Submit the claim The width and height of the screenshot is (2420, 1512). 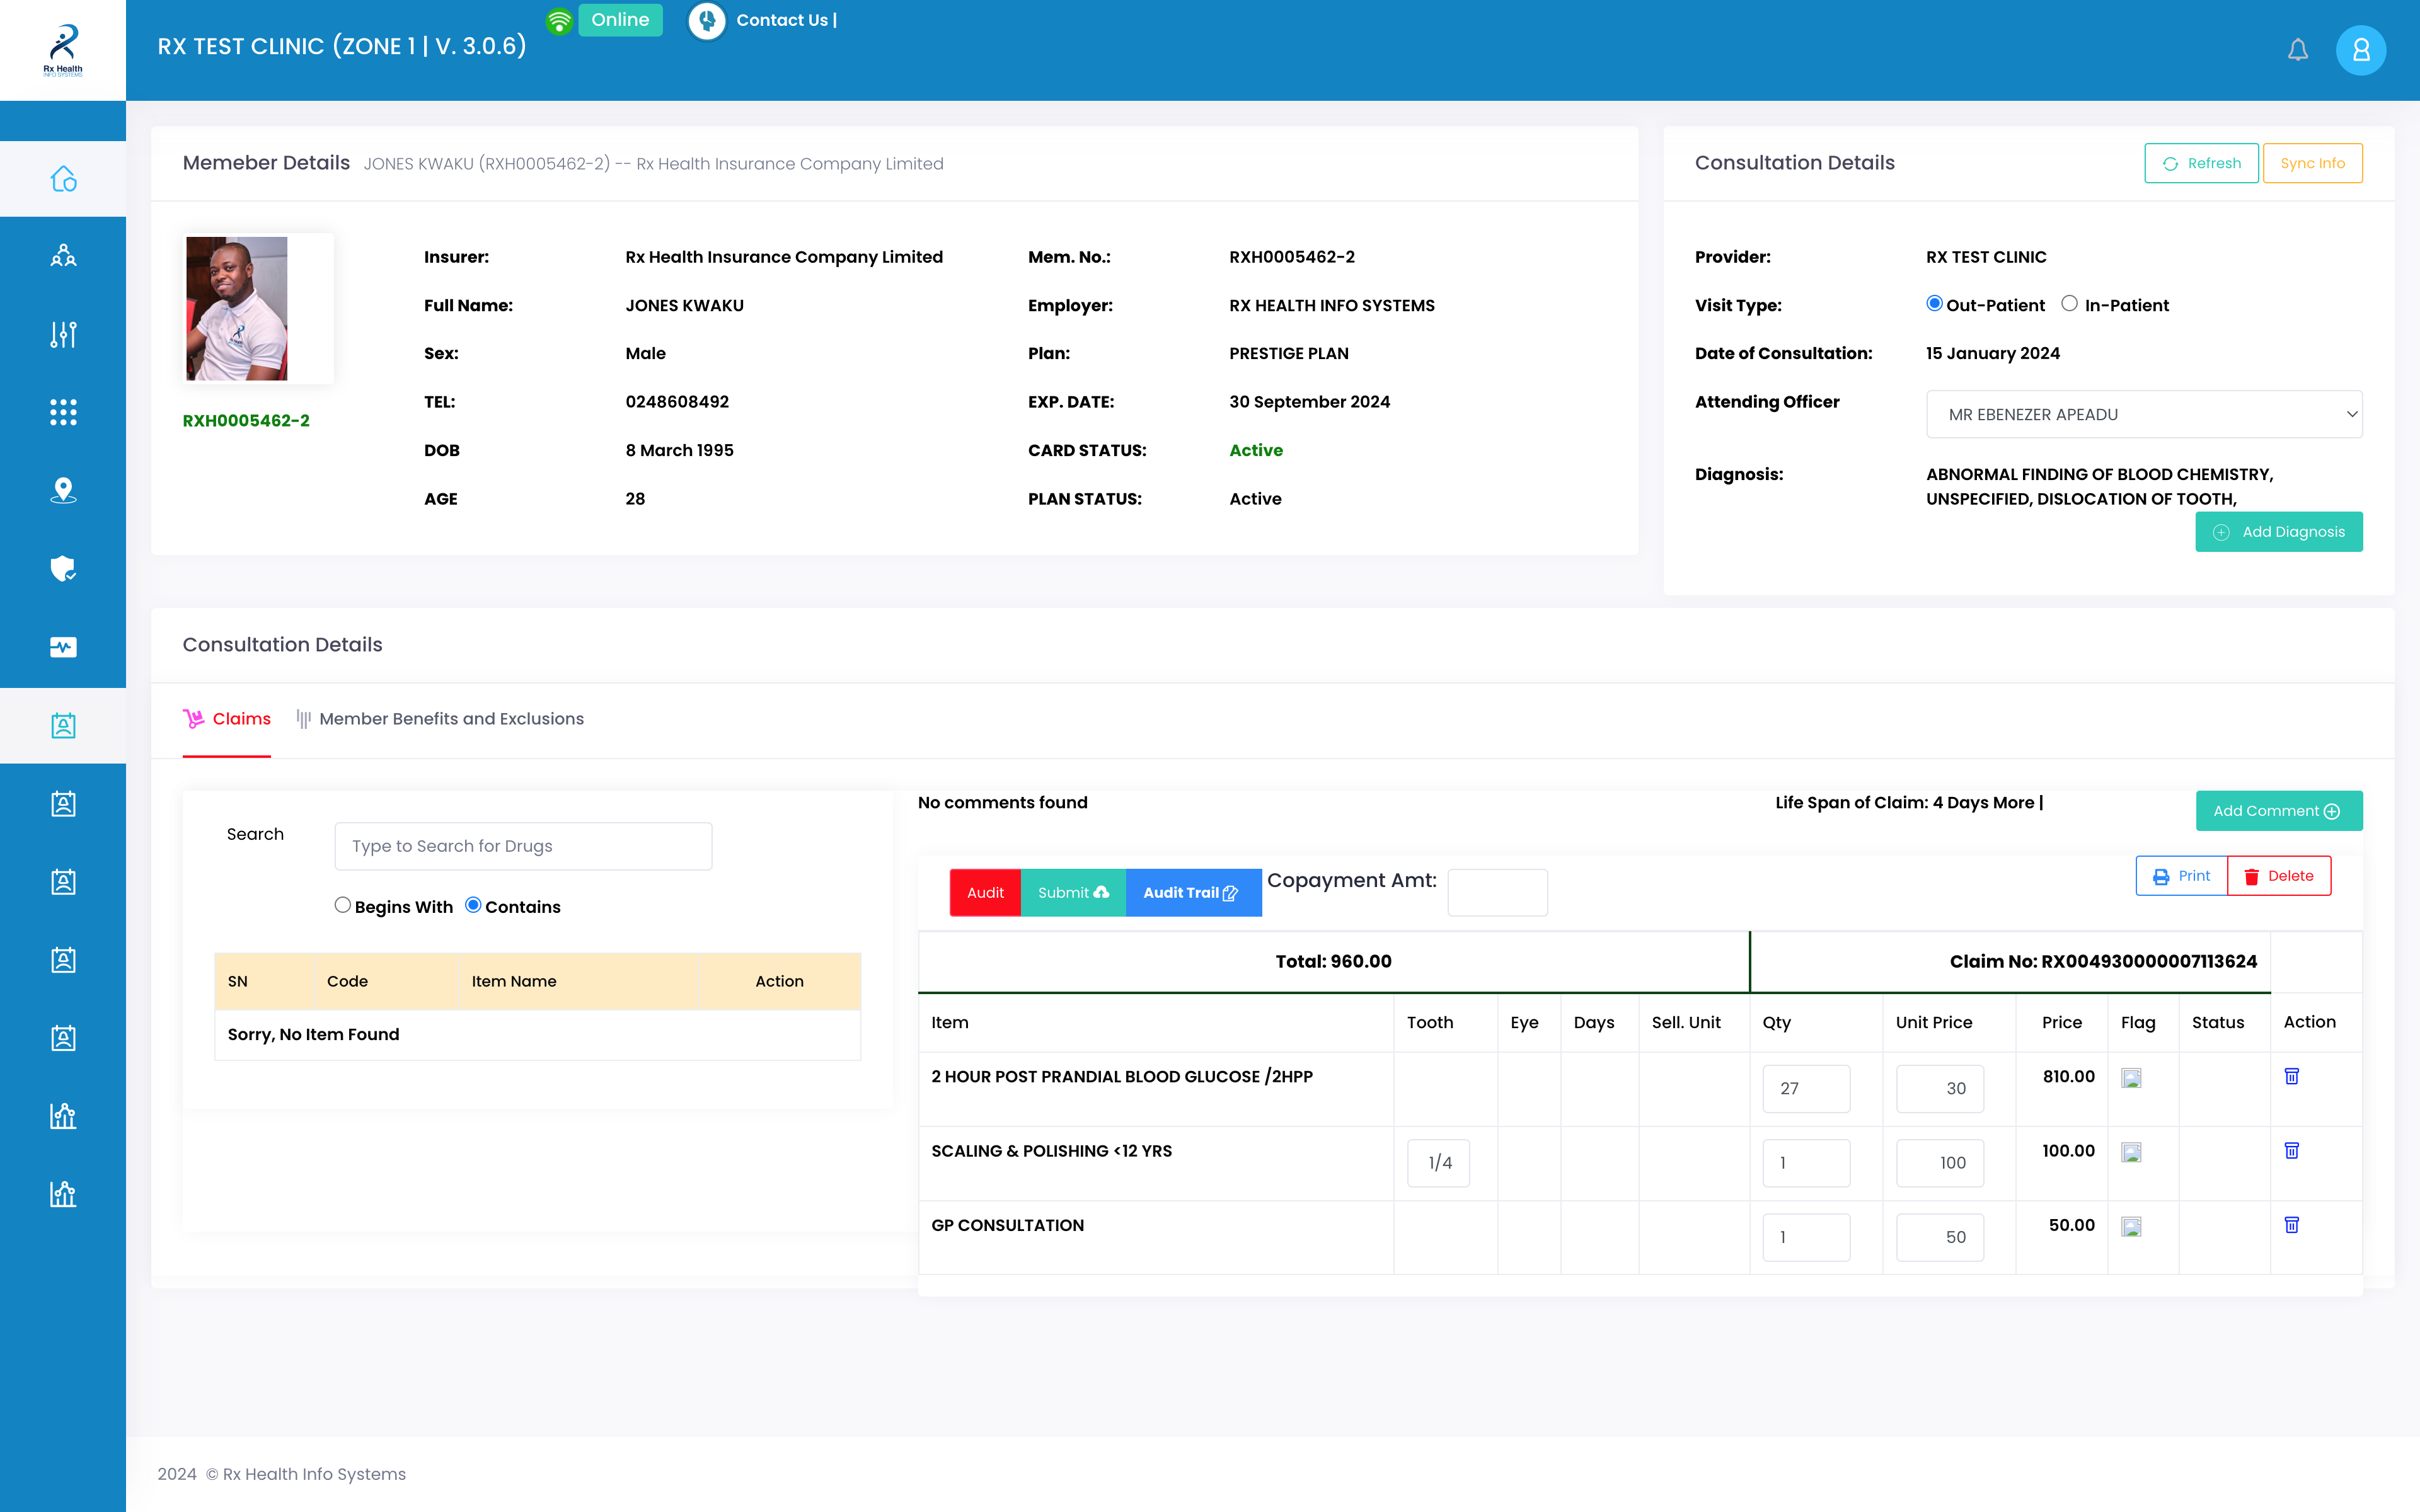pyautogui.click(x=1073, y=893)
